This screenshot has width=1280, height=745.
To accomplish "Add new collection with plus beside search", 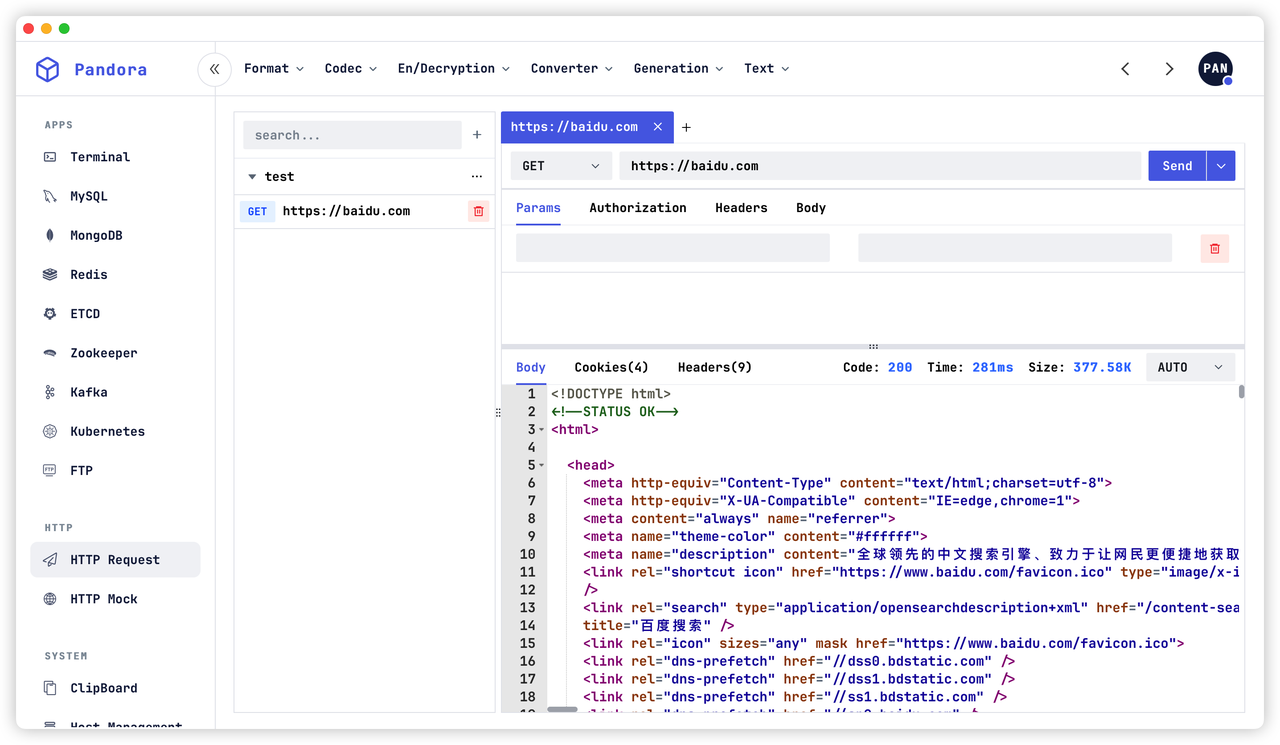I will click(x=477, y=135).
